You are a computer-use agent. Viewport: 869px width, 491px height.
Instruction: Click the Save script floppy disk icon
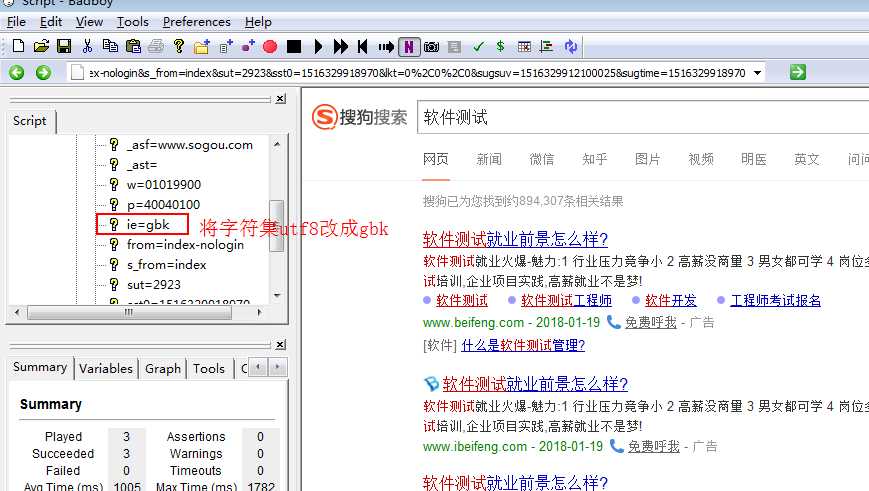[x=64, y=47]
